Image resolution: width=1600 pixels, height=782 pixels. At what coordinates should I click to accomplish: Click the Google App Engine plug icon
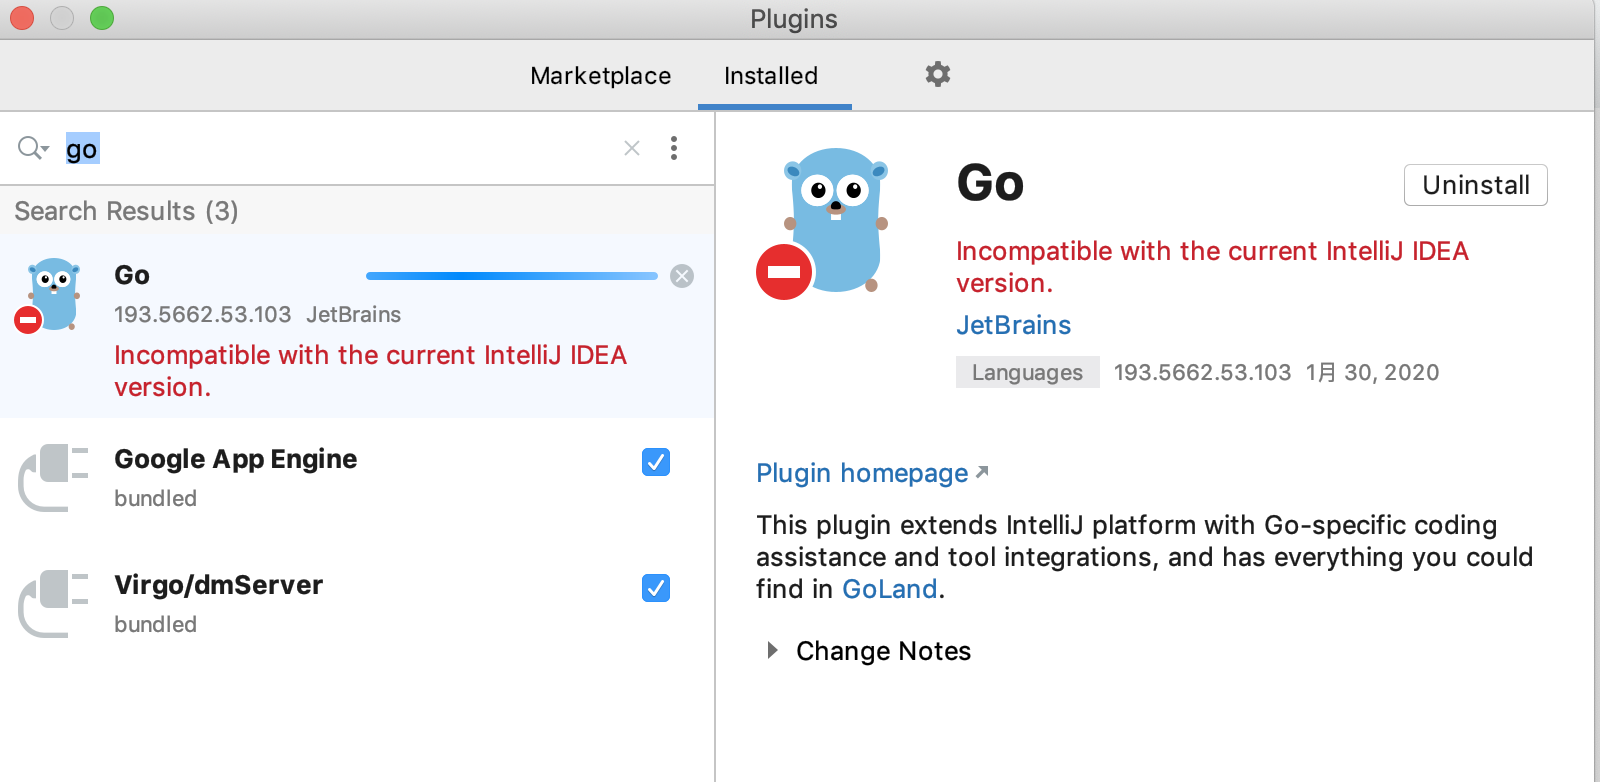(x=53, y=478)
